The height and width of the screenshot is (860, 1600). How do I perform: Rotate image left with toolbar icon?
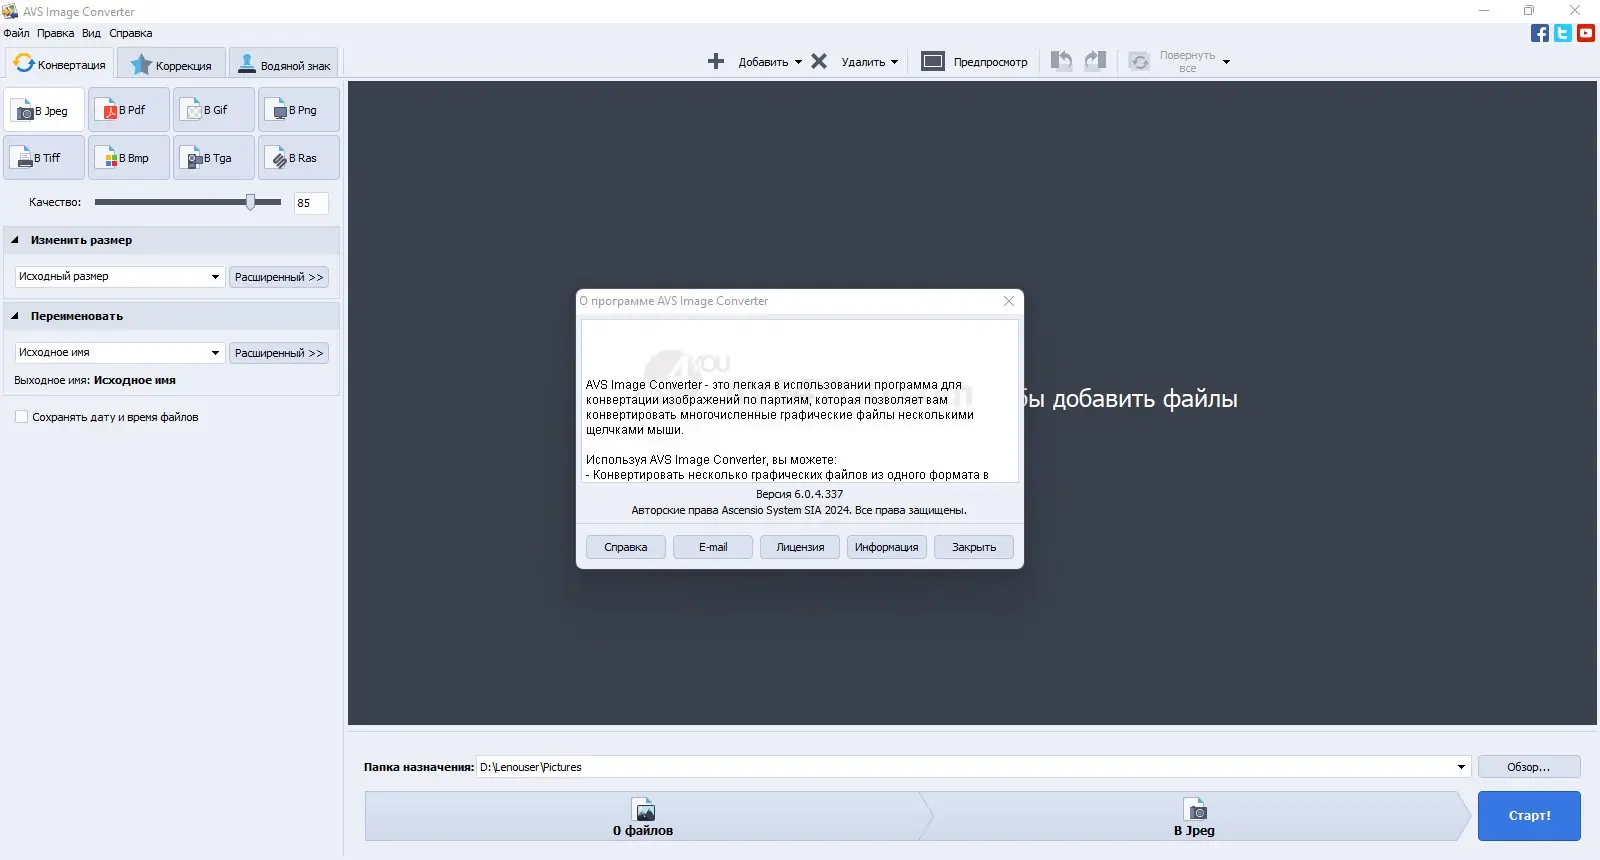[x=1062, y=61]
